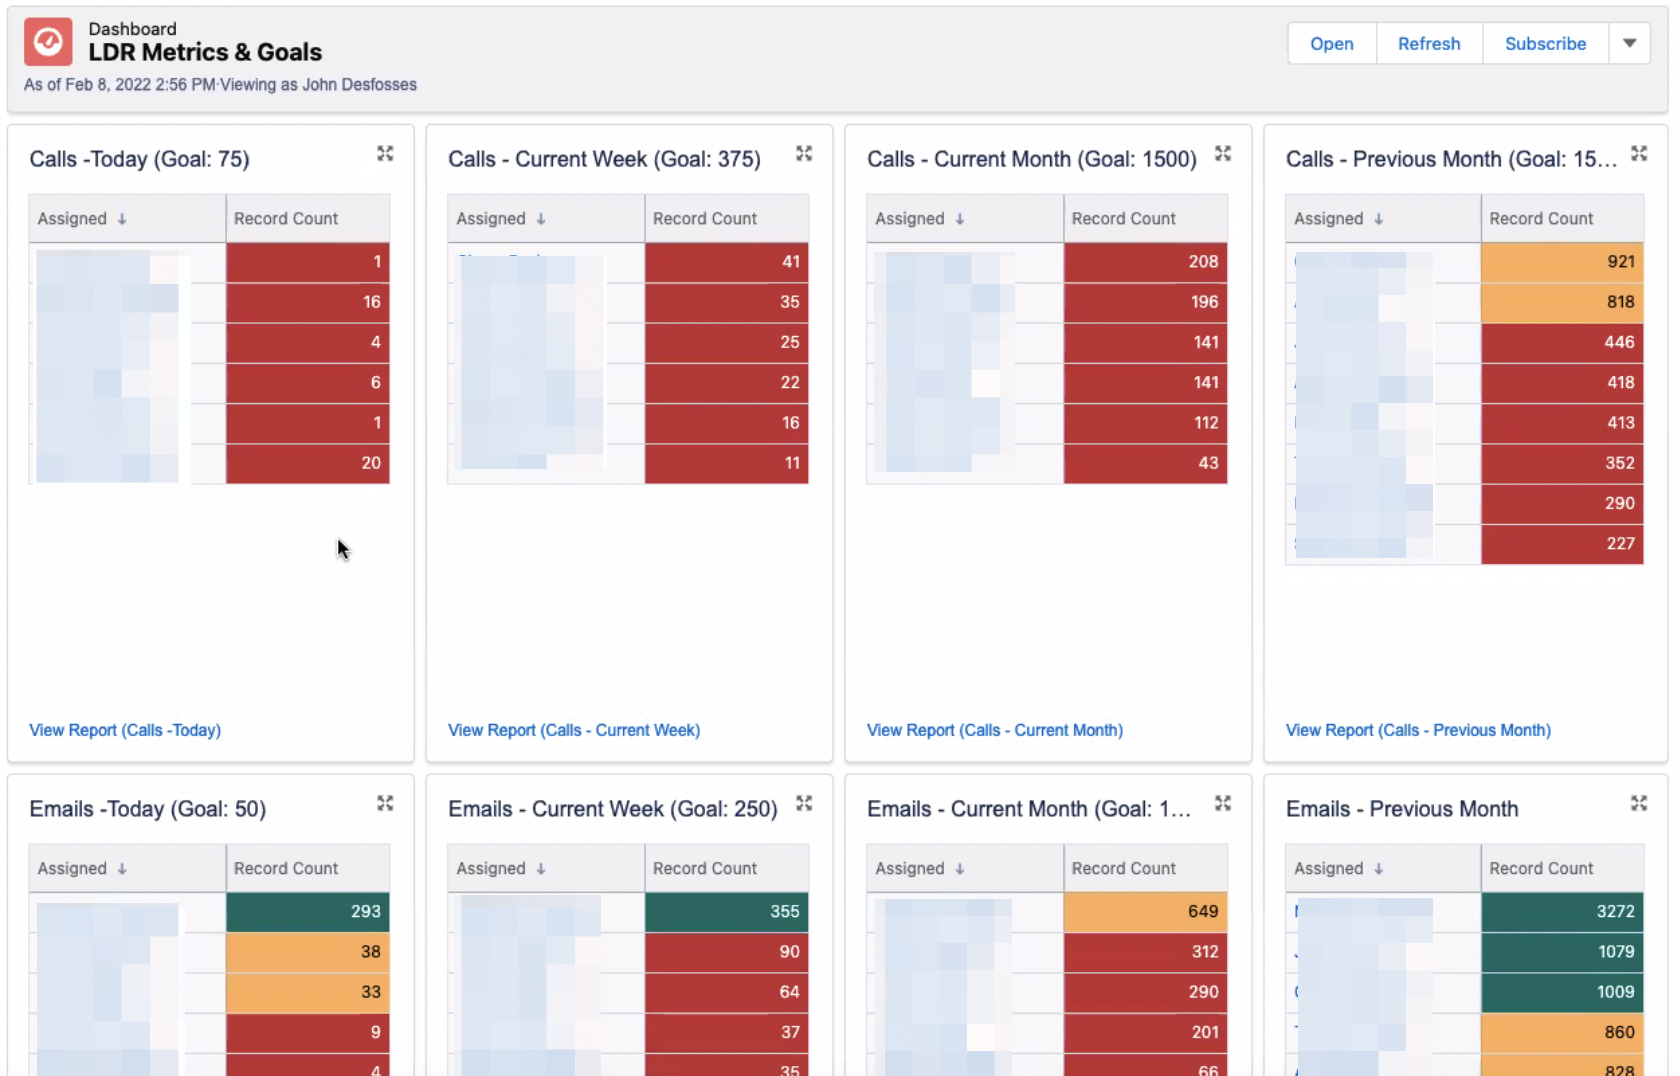Open the dropdown next to Subscribe
The image size is (1680, 1076).
pyautogui.click(x=1629, y=43)
